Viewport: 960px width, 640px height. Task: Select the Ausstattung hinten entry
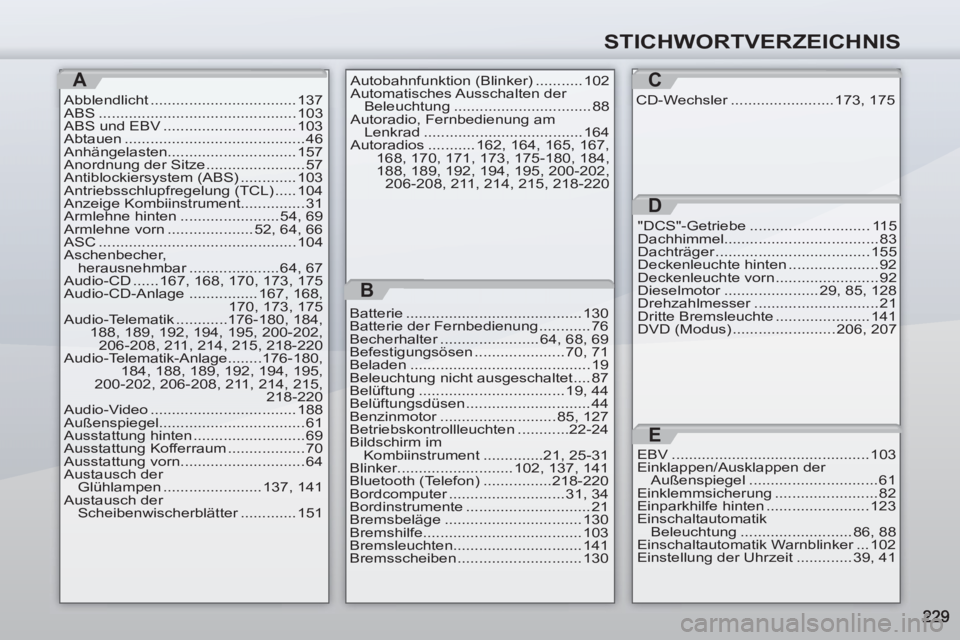click(193, 435)
